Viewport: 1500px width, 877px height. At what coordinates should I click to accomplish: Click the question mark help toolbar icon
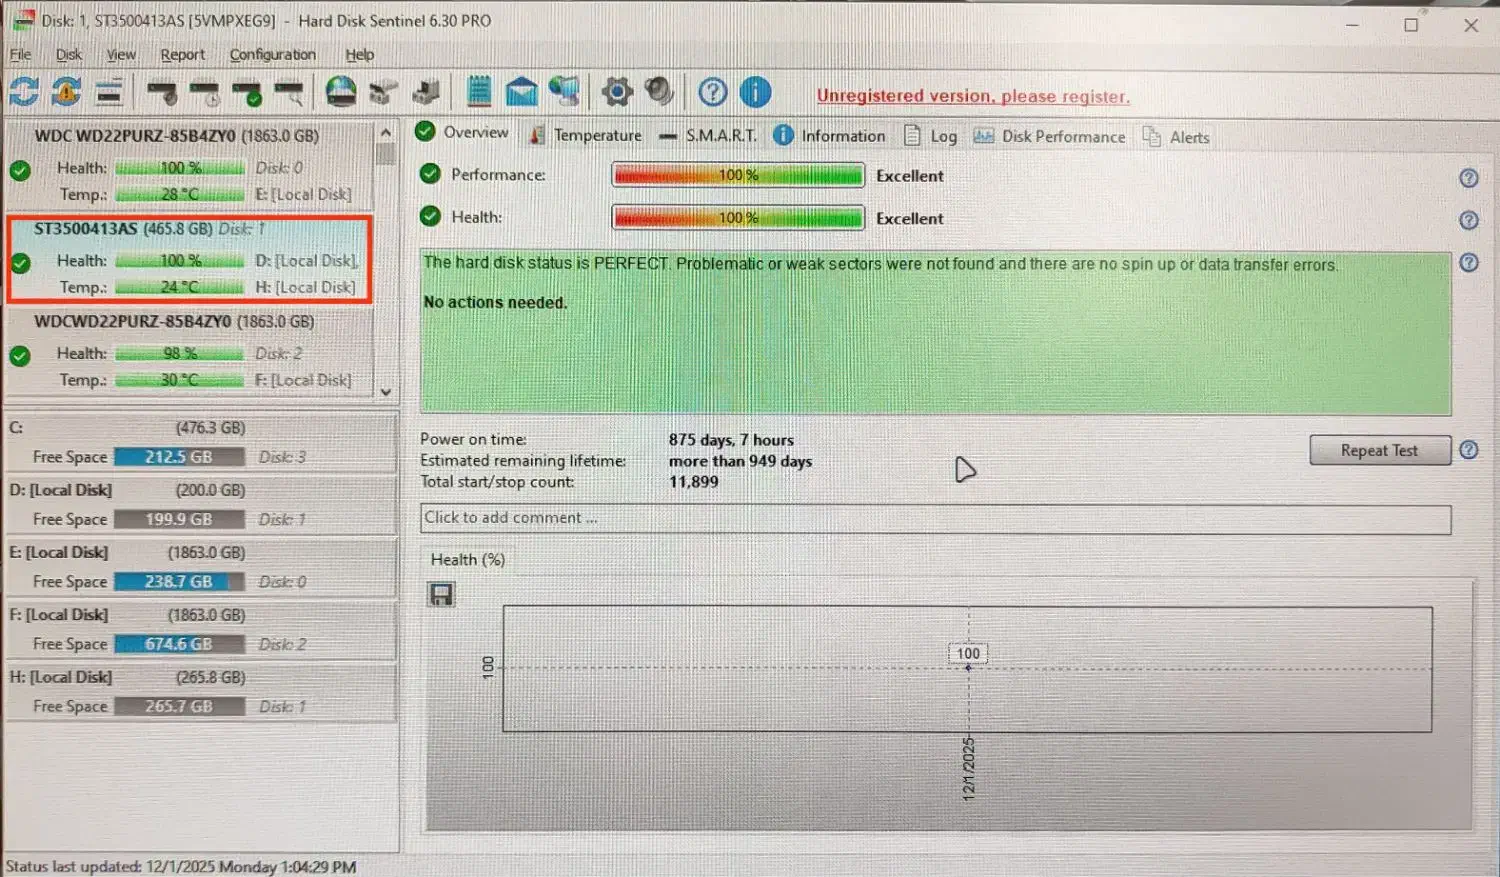pos(712,93)
